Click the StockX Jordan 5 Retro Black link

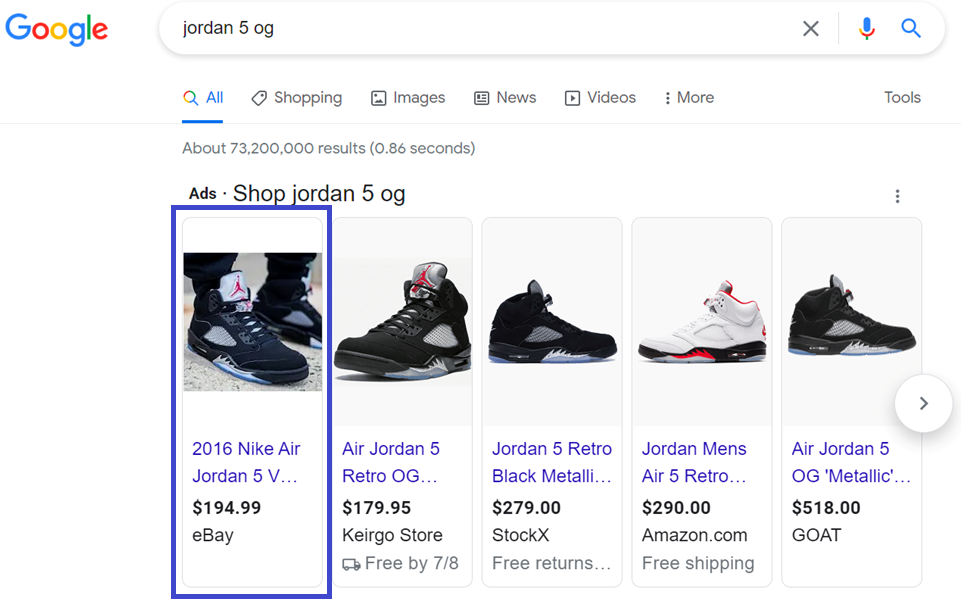tap(550, 462)
